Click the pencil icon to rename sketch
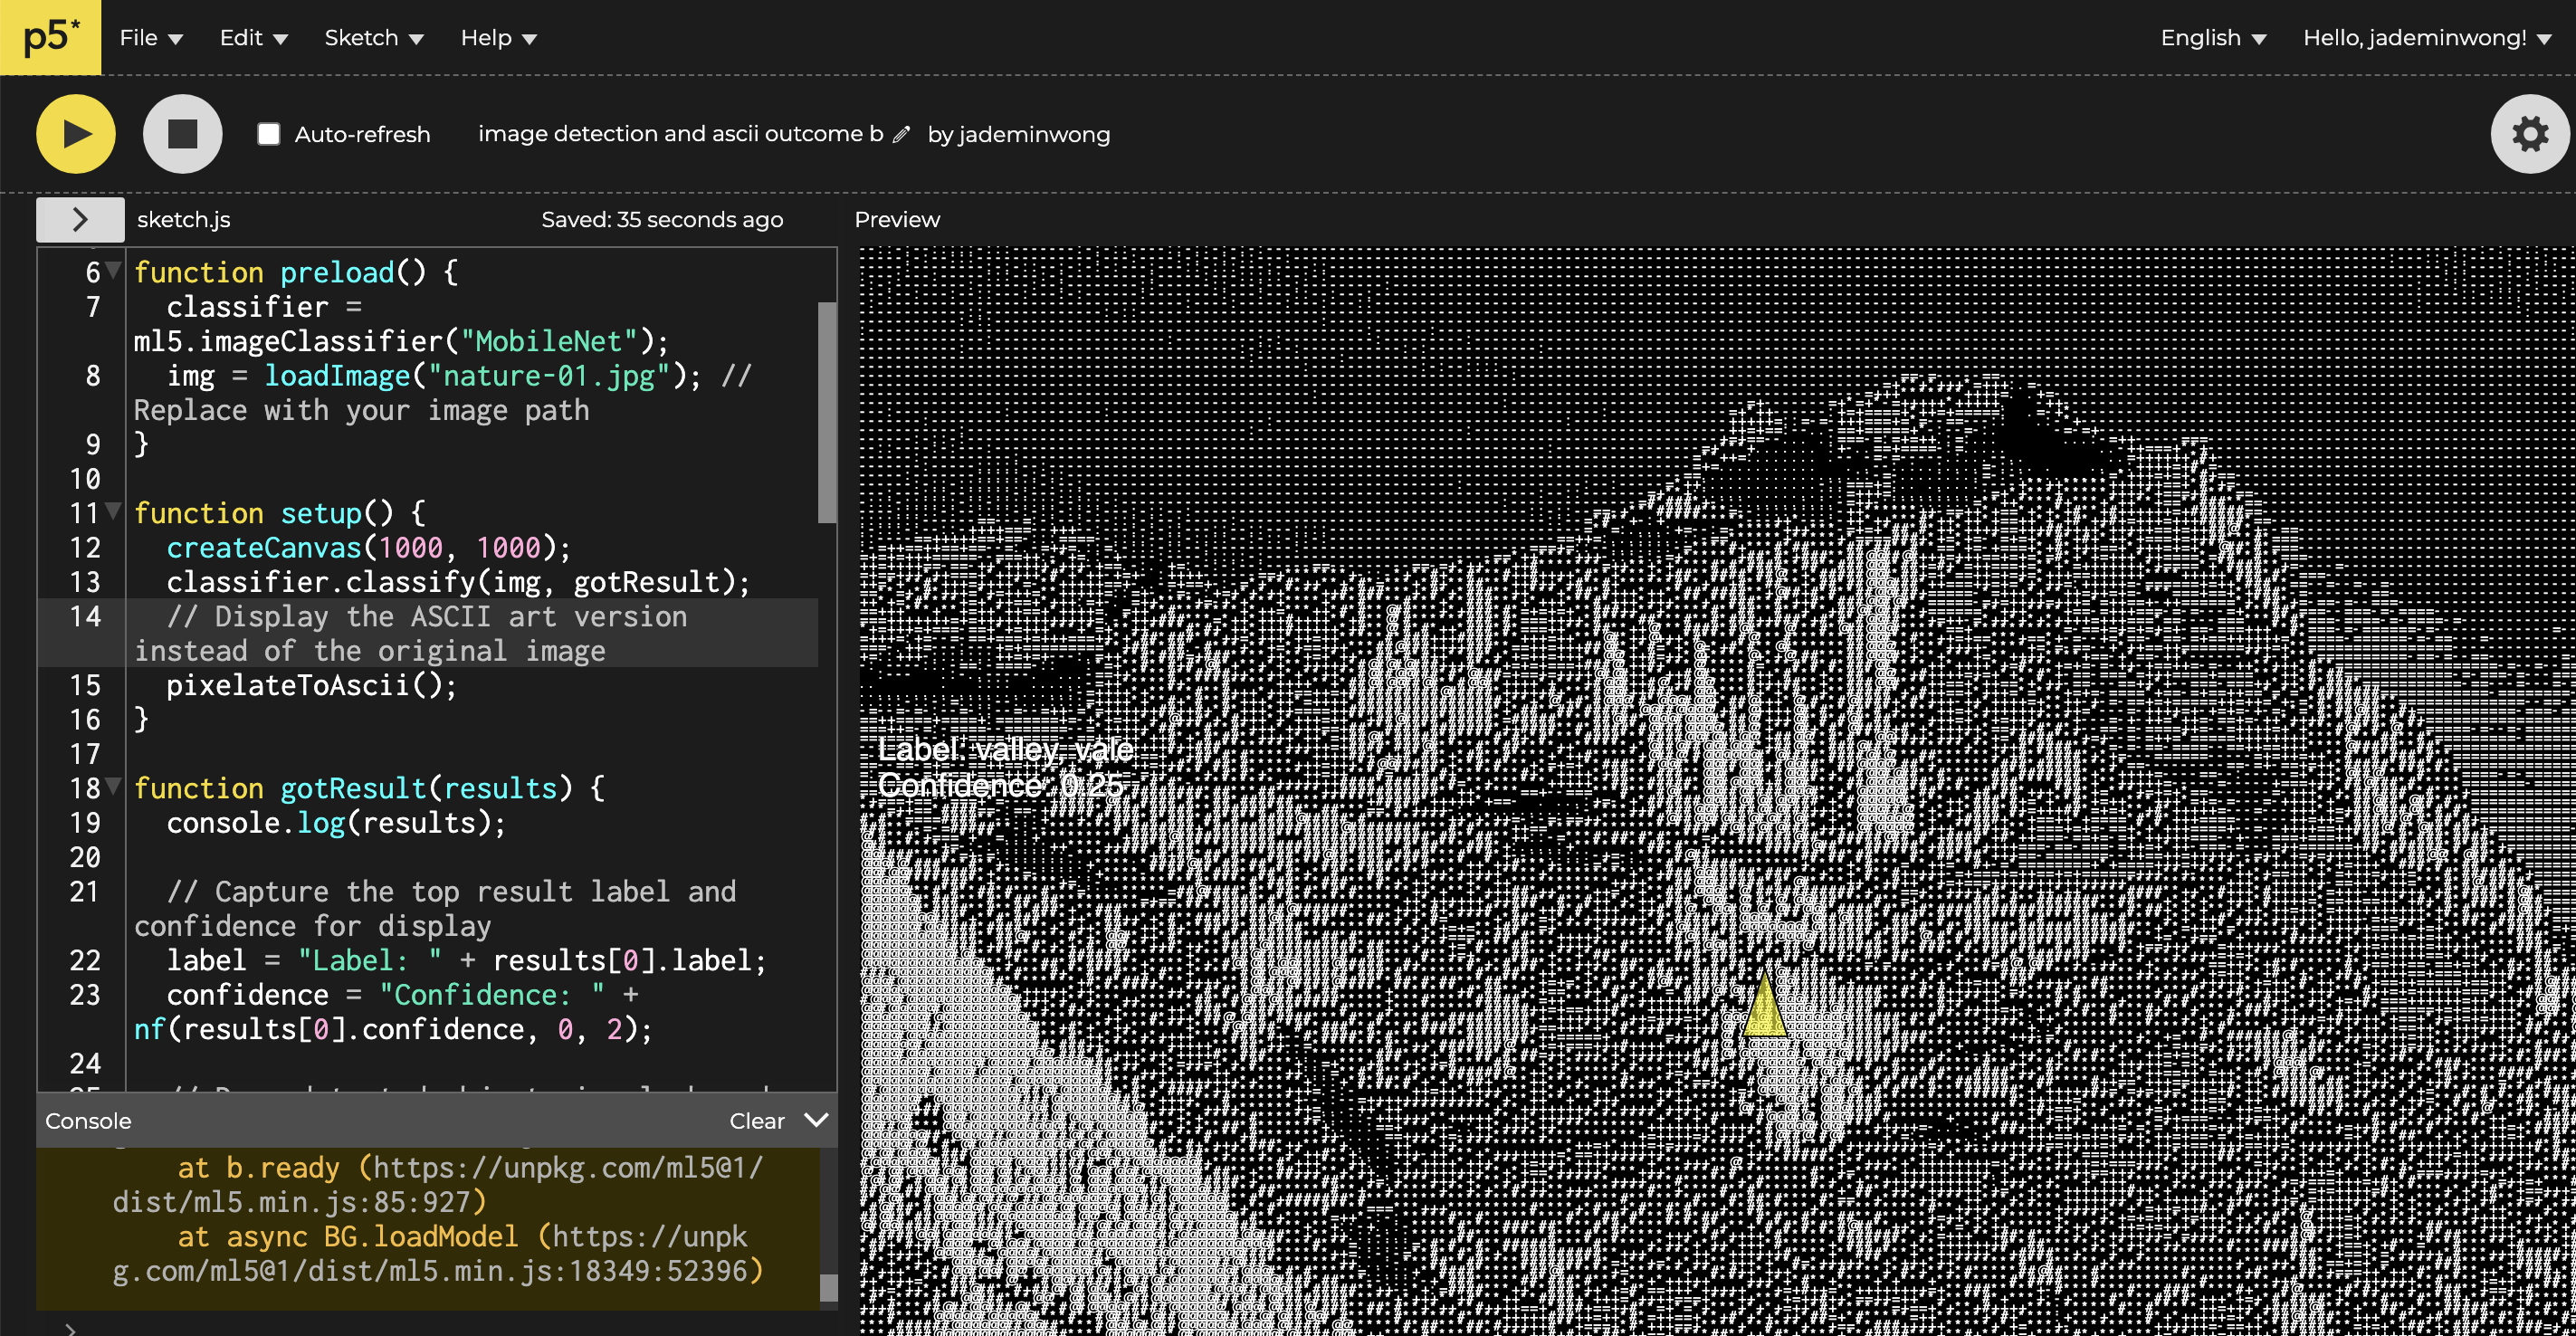Screen dimensions: 2576x1336 (x=901, y=134)
